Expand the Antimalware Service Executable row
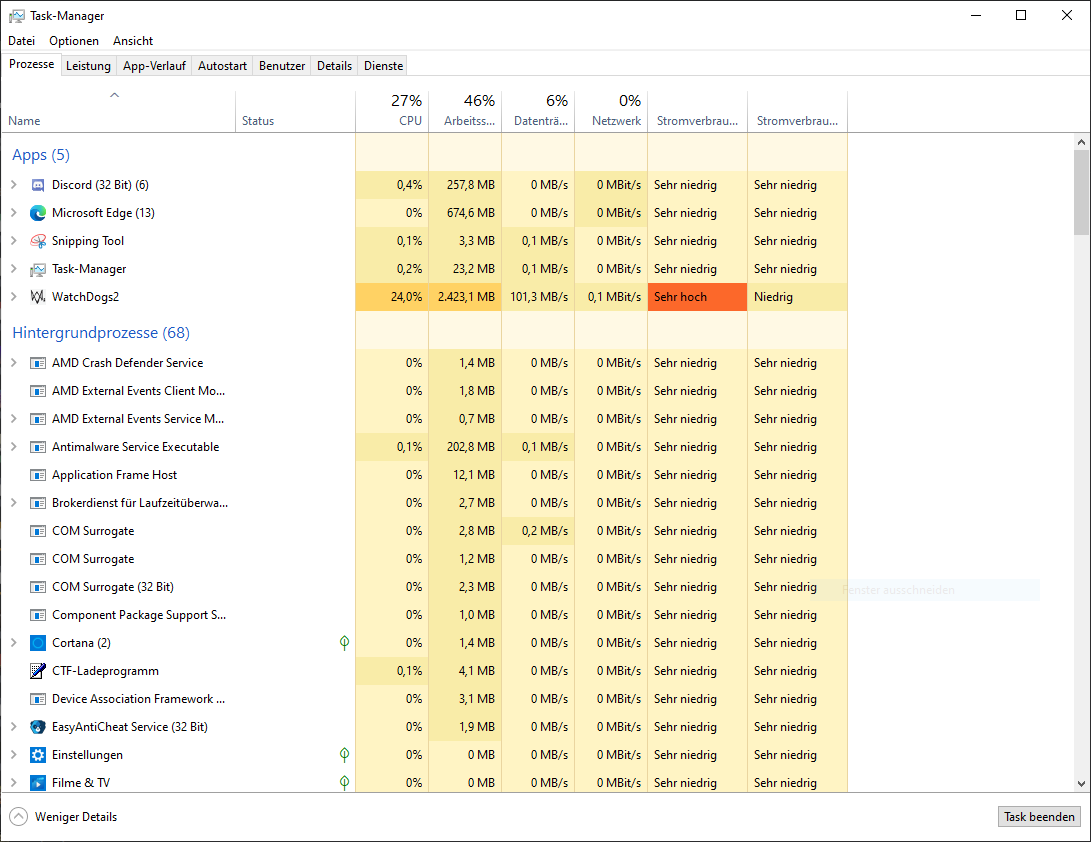The image size is (1091, 842). click(14, 446)
